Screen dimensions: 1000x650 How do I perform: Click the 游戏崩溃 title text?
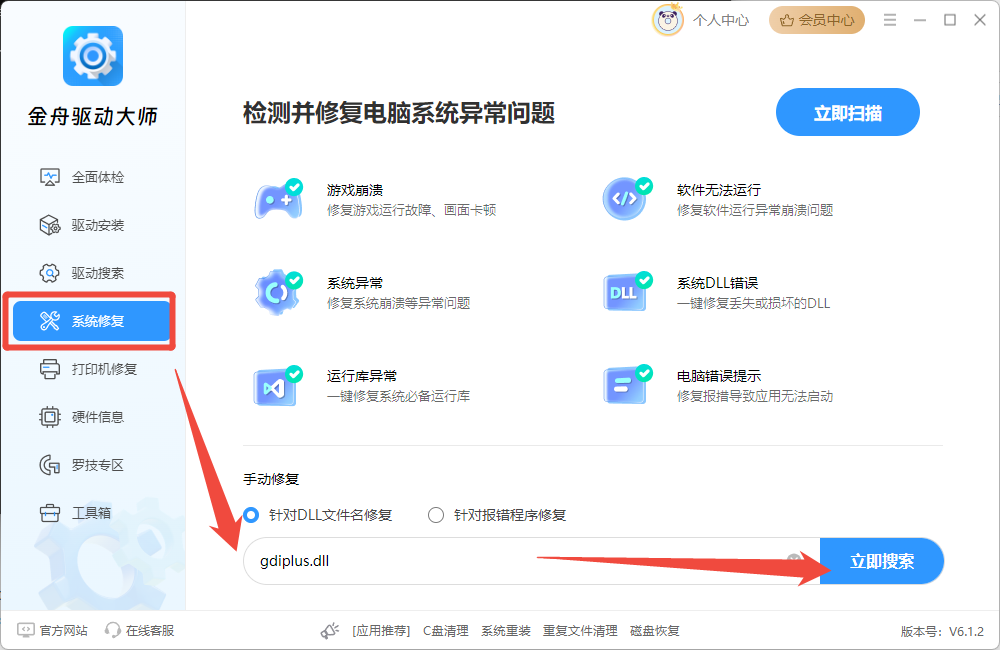coord(355,190)
